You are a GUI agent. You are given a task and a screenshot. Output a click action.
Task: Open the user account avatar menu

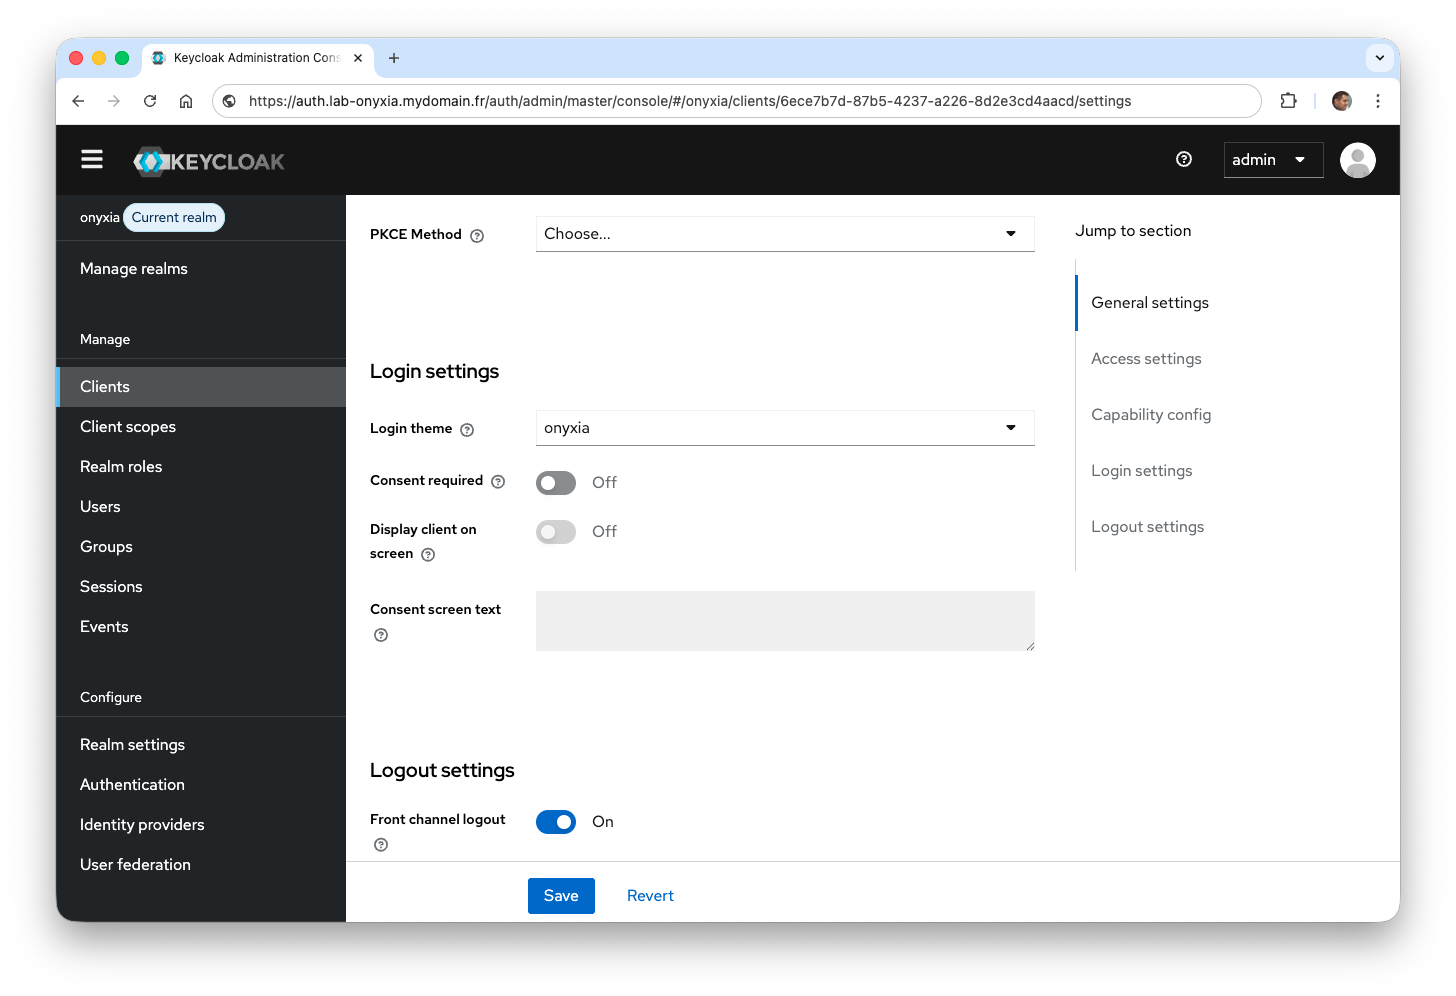click(x=1357, y=159)
